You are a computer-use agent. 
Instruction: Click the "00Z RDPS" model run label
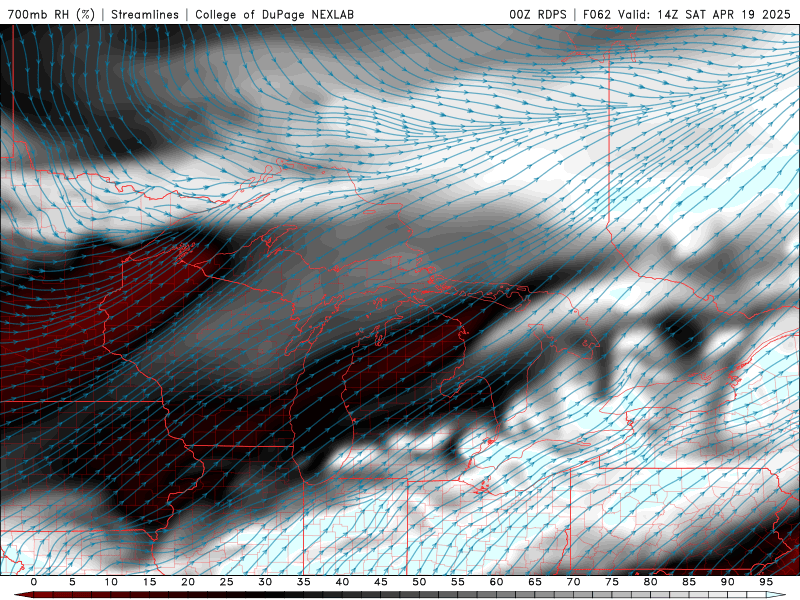538,14
